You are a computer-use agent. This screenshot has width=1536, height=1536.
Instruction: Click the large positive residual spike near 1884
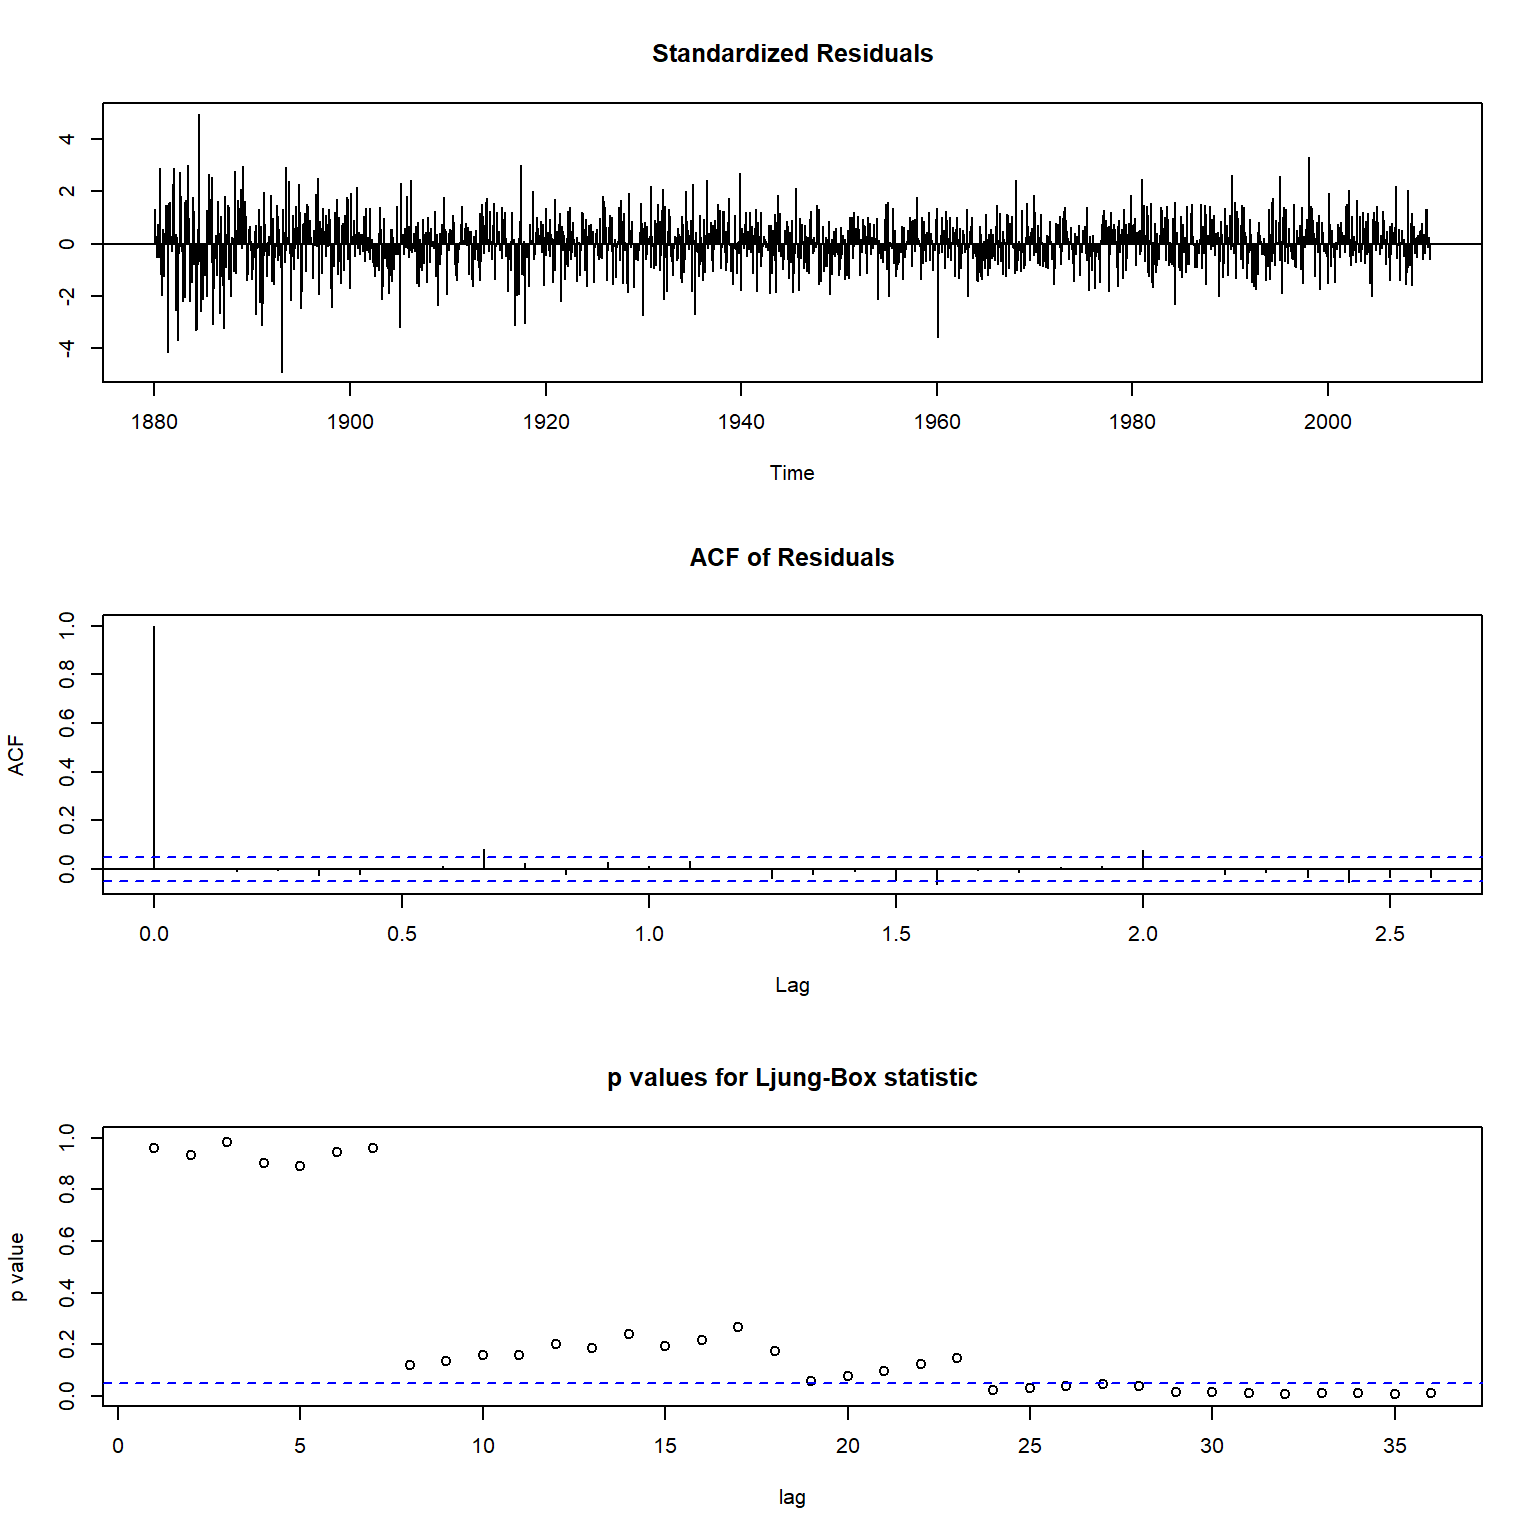(x=199, y=178)
